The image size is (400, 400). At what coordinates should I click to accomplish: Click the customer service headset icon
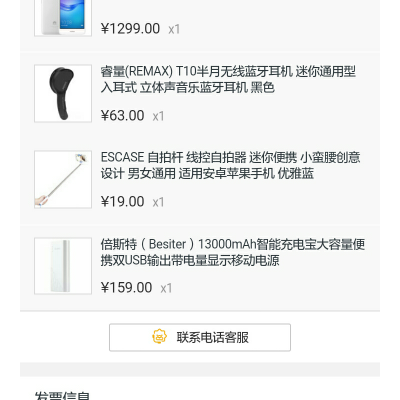[159, 337]
